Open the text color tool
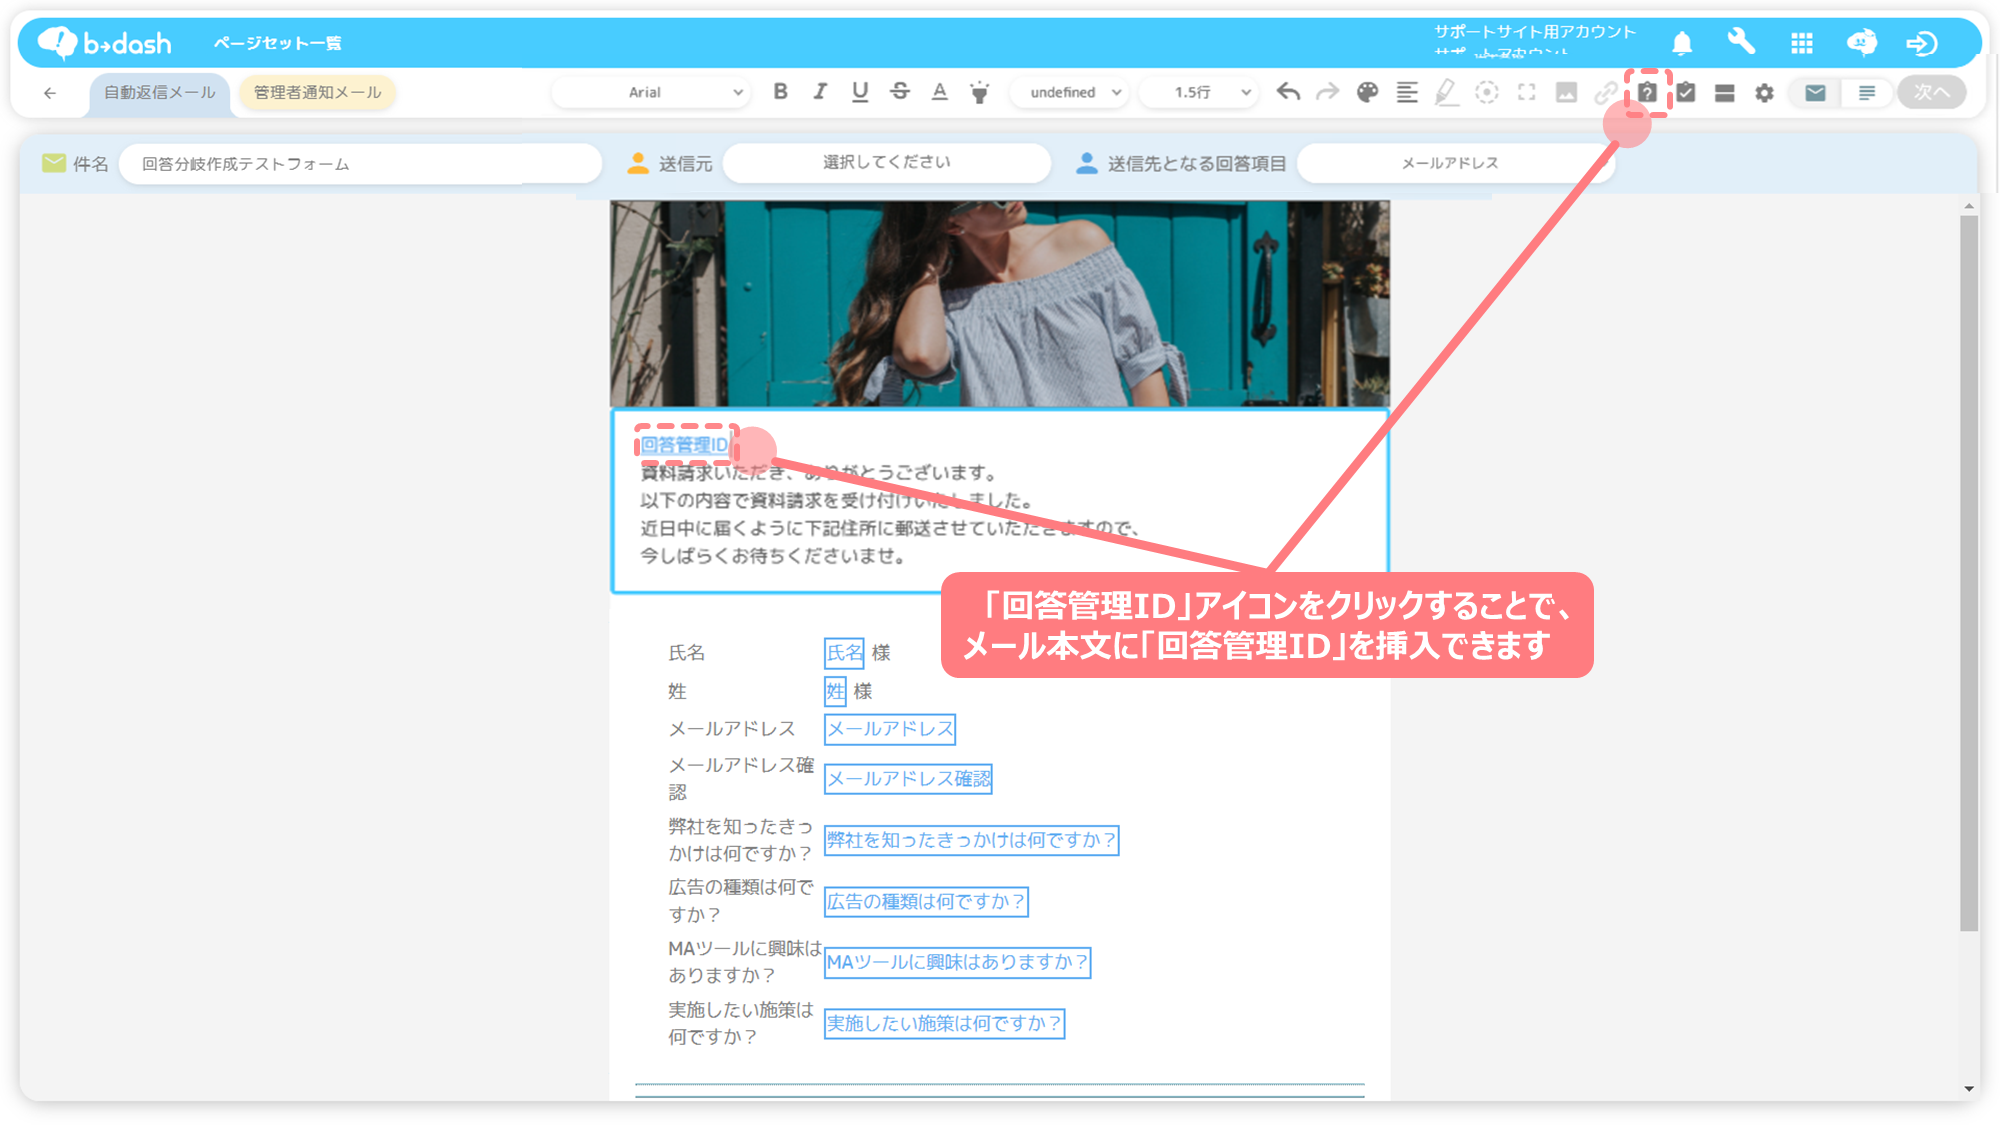The height and width of the screenshot is (1125, 2000). 939,92
